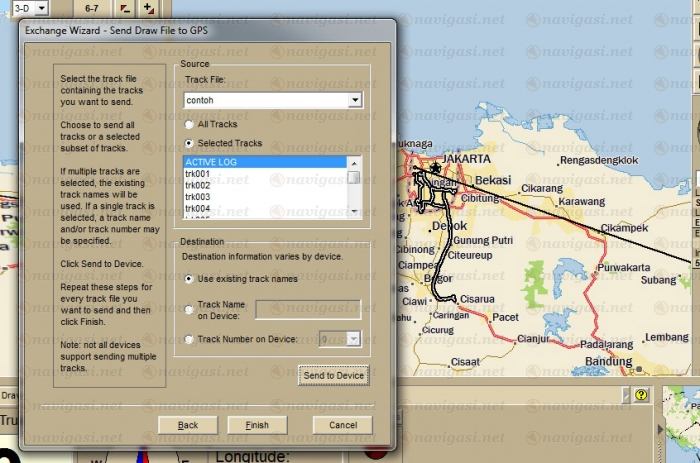Click the yellow help question mark icon
This screenshot has width=700, height=463.
[x=641, y=395]
